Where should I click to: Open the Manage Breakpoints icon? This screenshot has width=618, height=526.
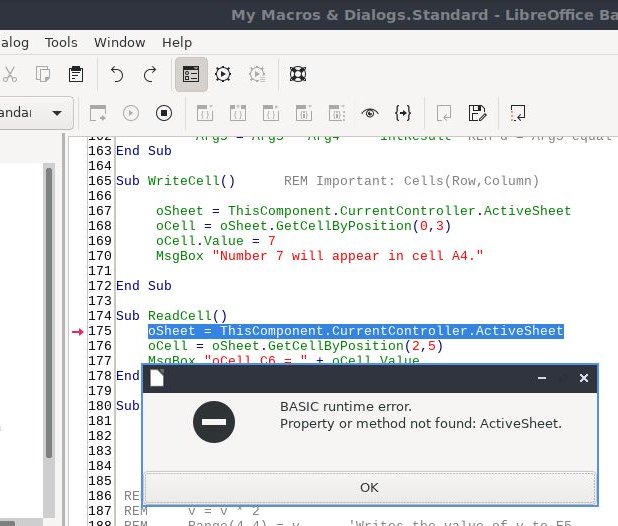tap(337, 113)
